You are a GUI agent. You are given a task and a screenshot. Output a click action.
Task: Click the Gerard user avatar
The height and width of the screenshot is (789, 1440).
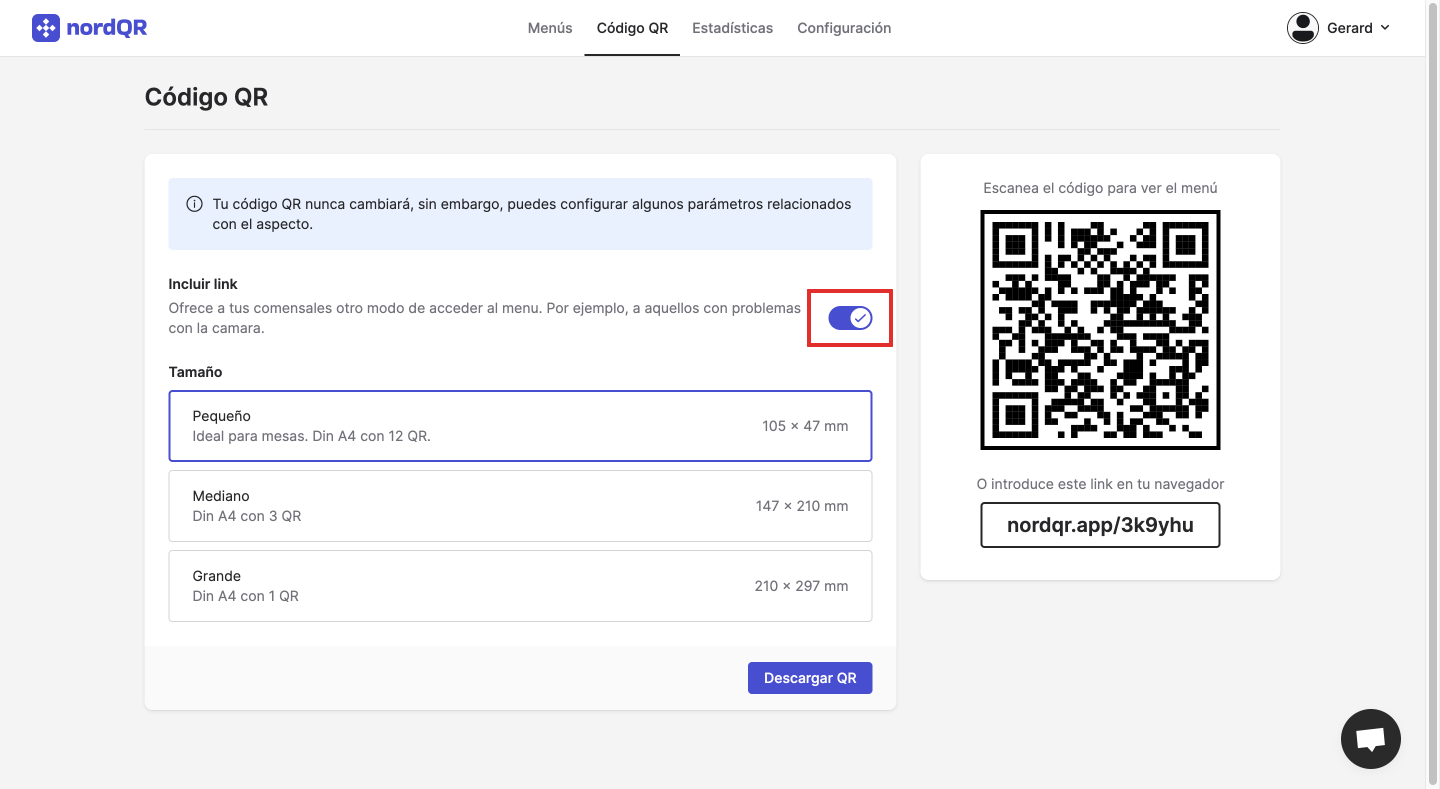tap(1303, 28)
